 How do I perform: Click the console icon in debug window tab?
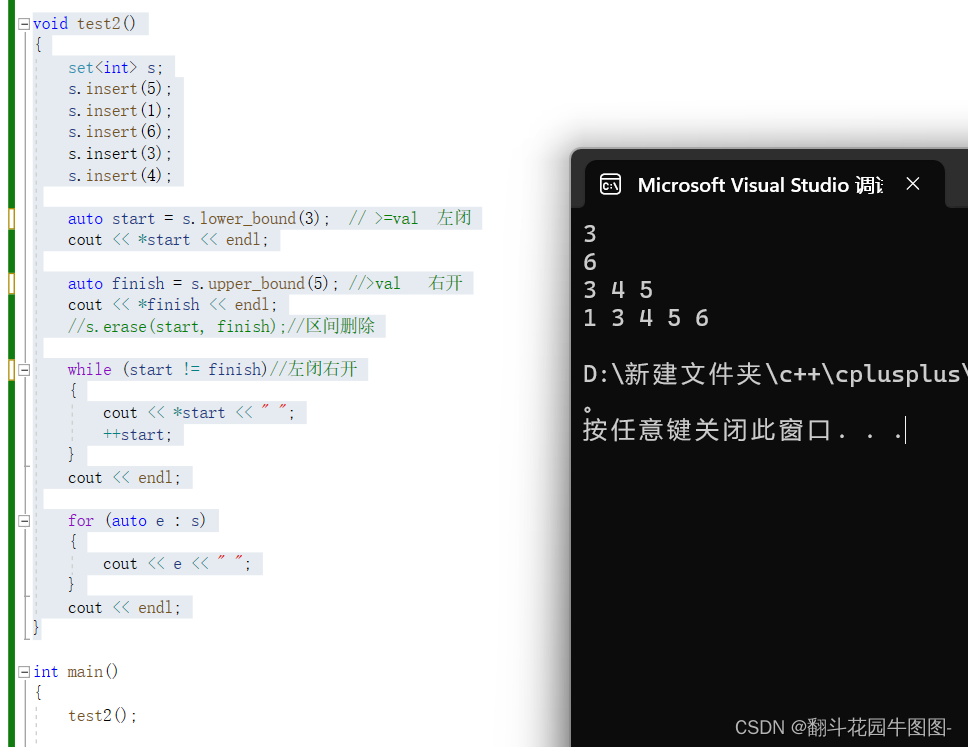610,184
